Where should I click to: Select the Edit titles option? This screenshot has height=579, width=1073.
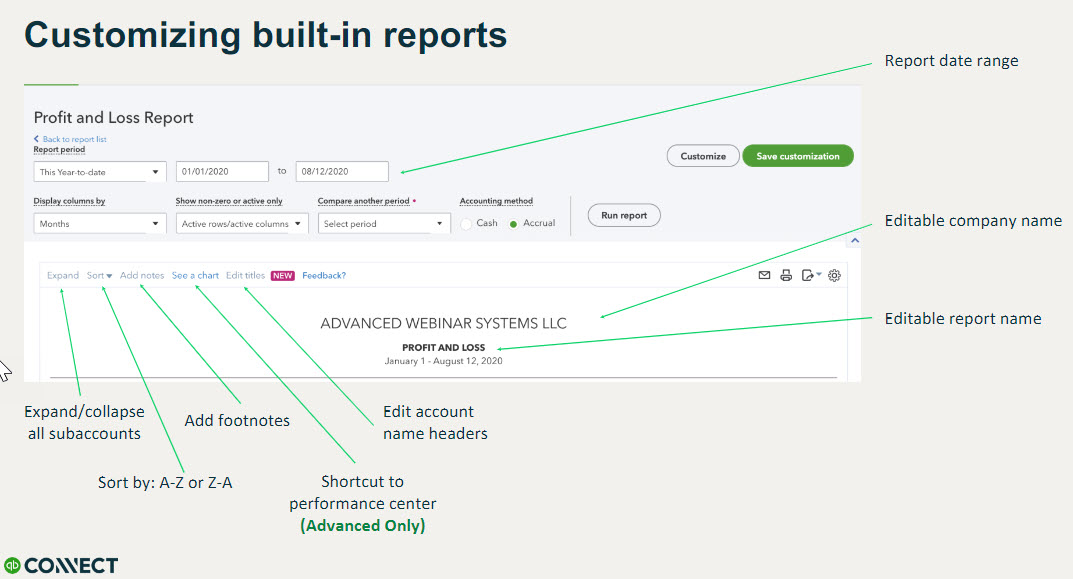[245, 275]
